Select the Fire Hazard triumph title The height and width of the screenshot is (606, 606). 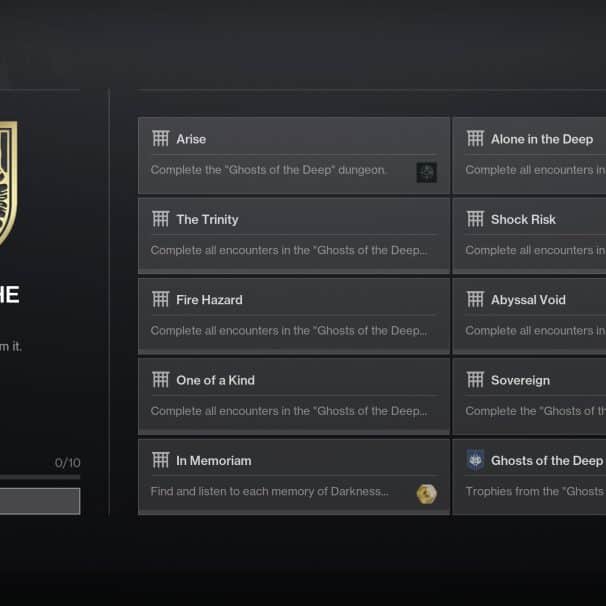point(209,300)
